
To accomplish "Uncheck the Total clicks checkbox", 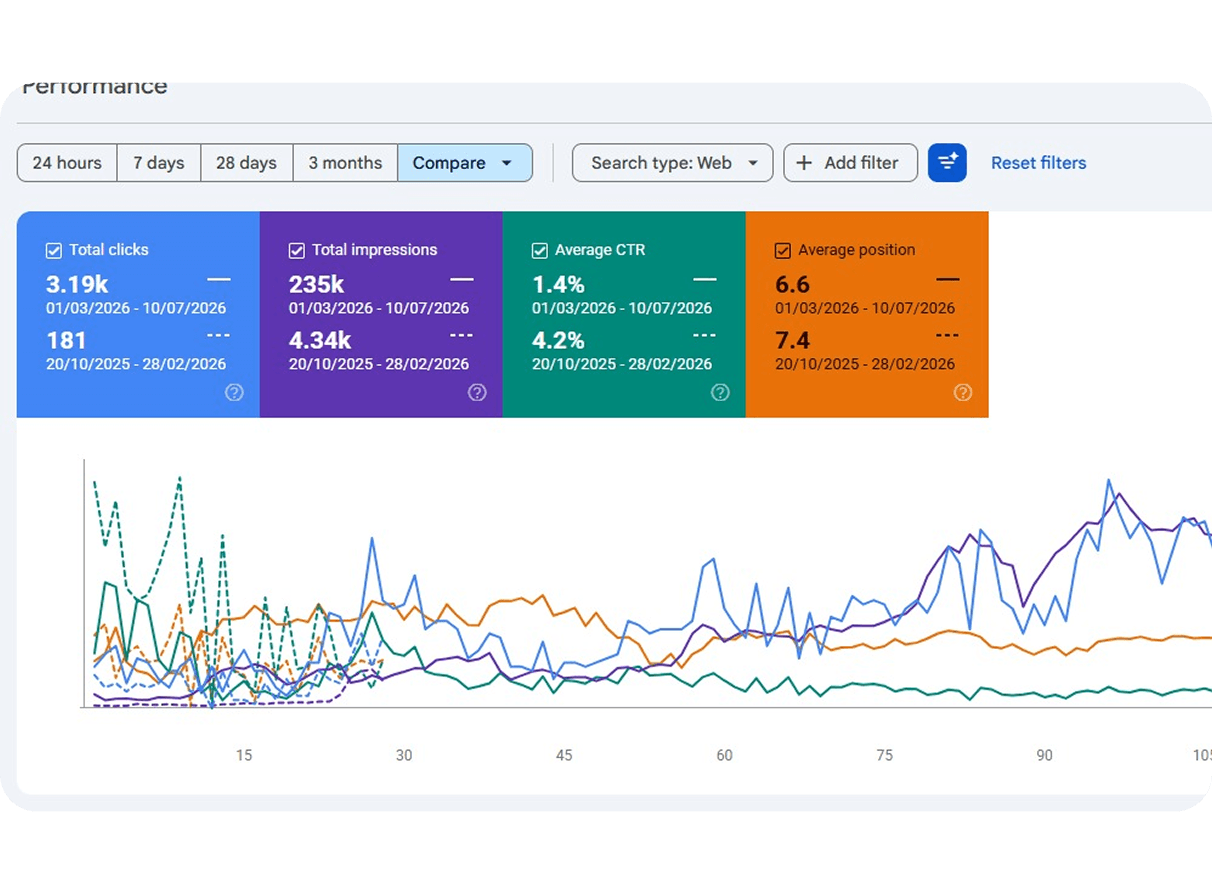I will click(x=54, y=250).
